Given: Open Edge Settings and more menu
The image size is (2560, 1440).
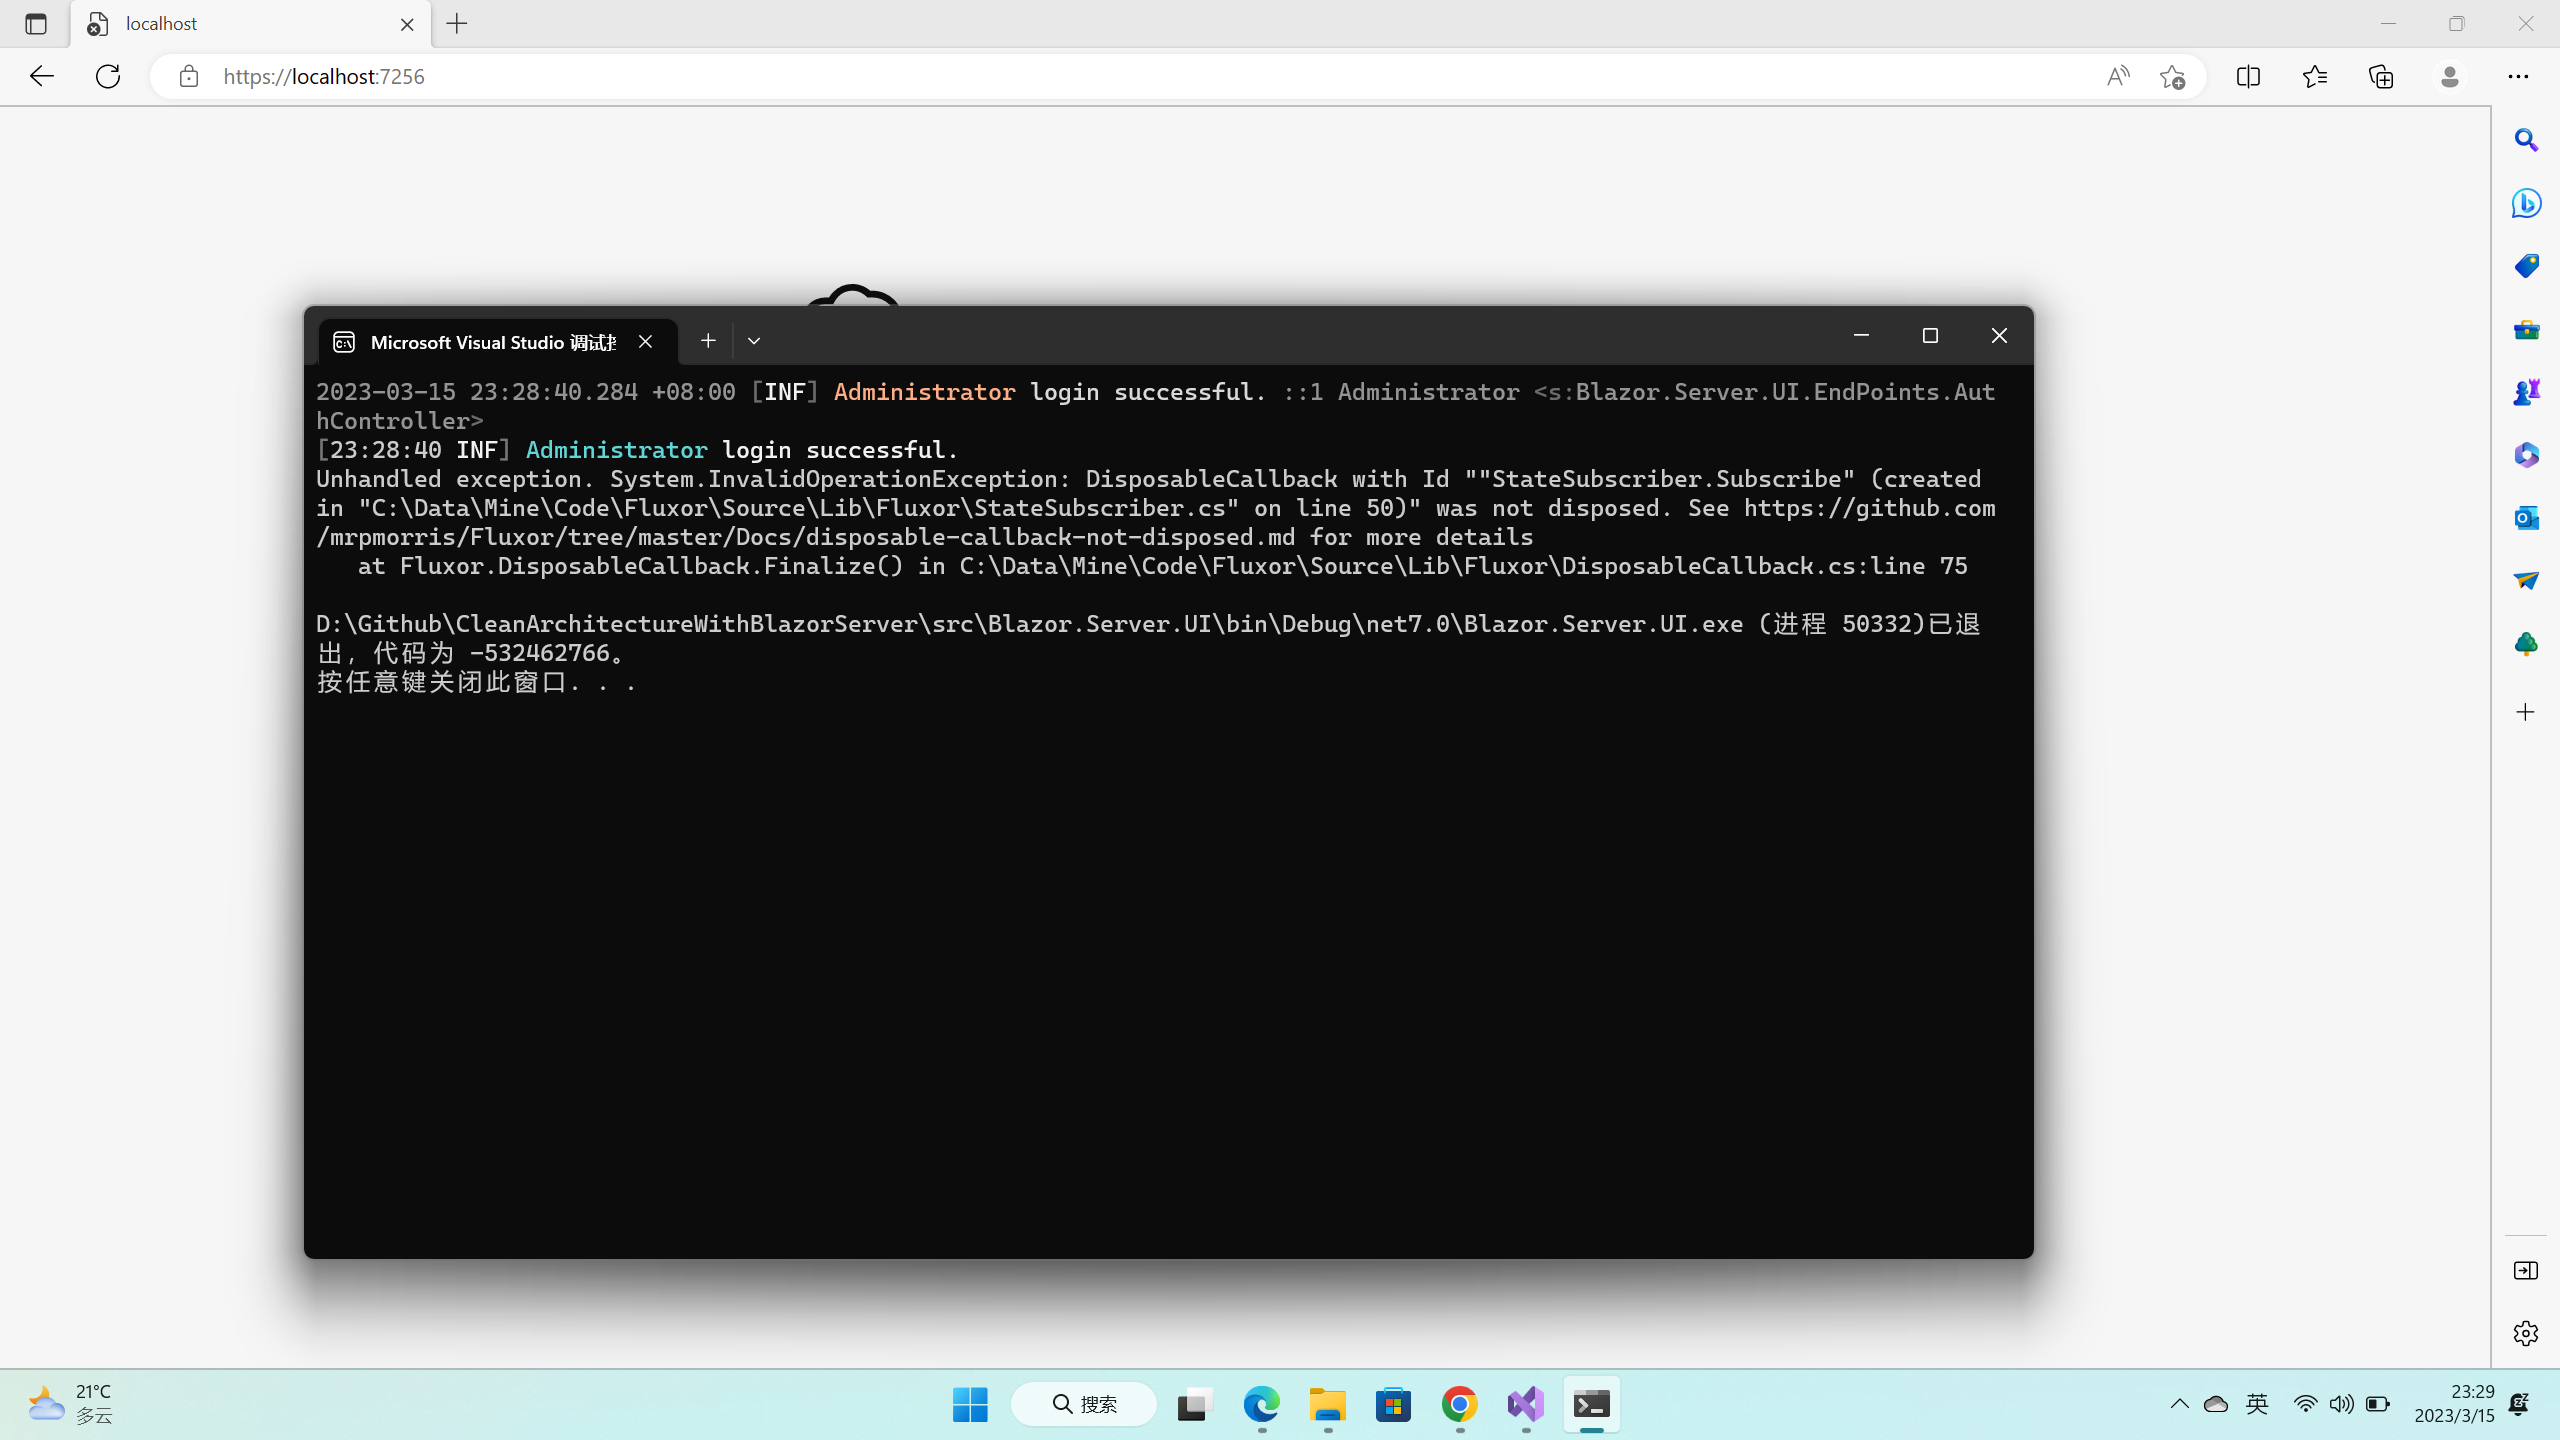Looking at the screenshot, I should [2517, 76].
